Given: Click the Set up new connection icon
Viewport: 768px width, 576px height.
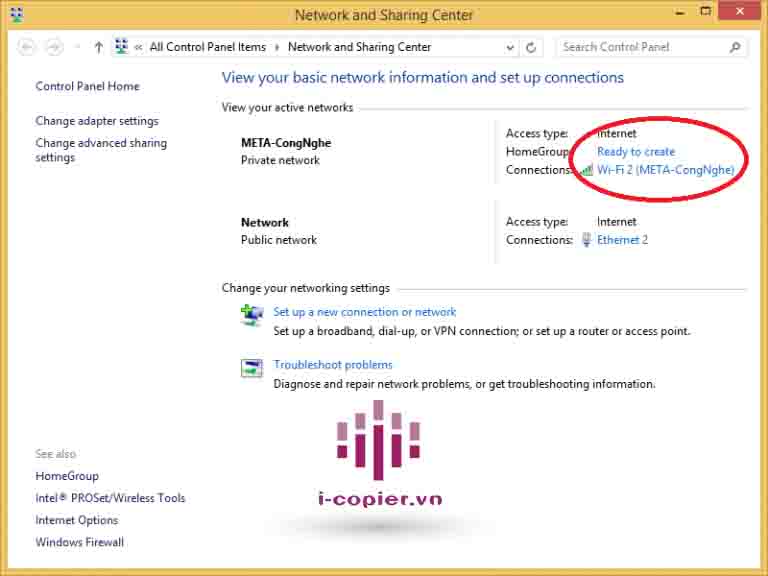Looking at the screenshot, I should coord(252,315).
